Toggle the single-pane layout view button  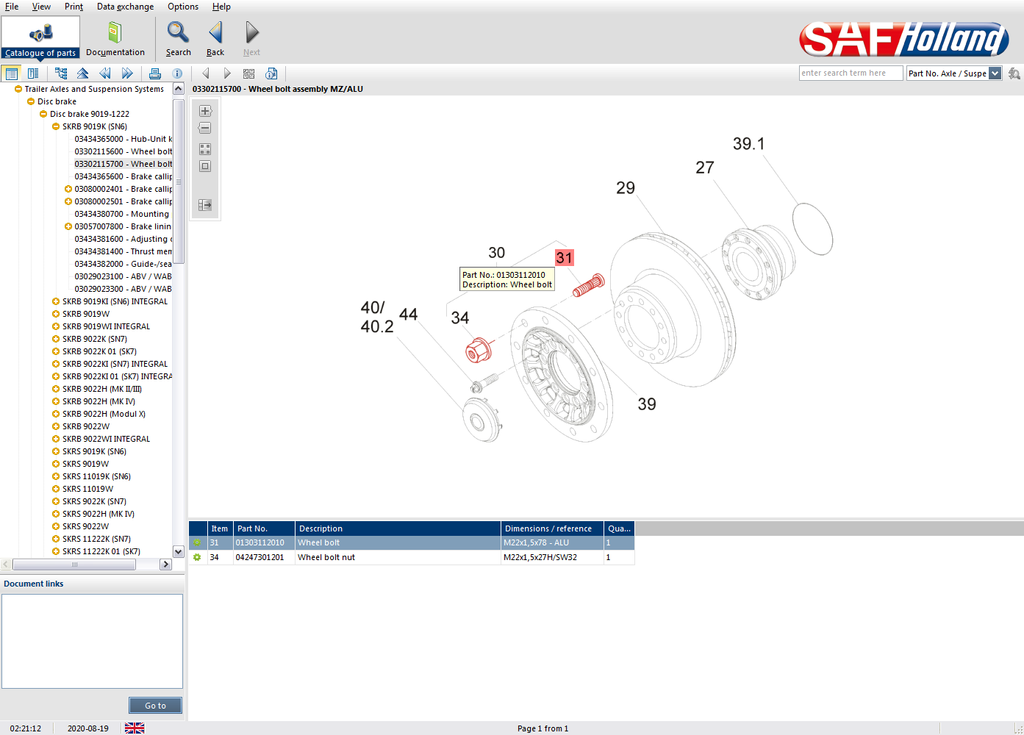[x=11, y=73]
